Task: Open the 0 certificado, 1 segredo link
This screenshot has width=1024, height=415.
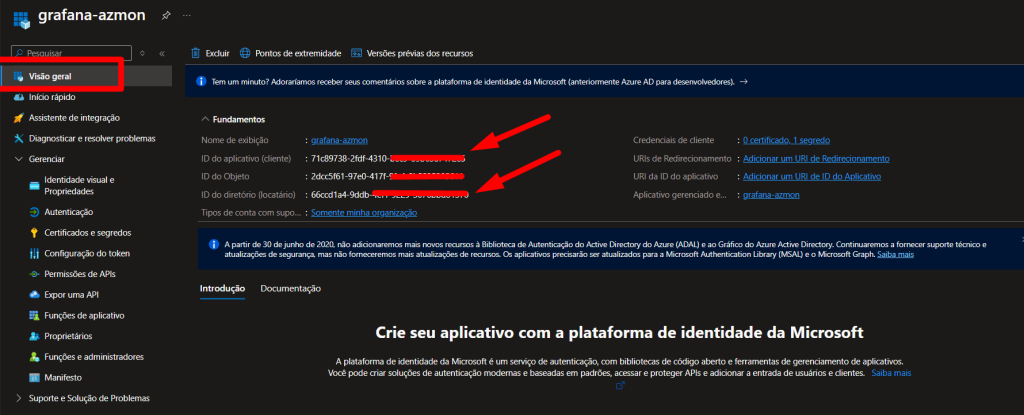Action: [786, 140]
